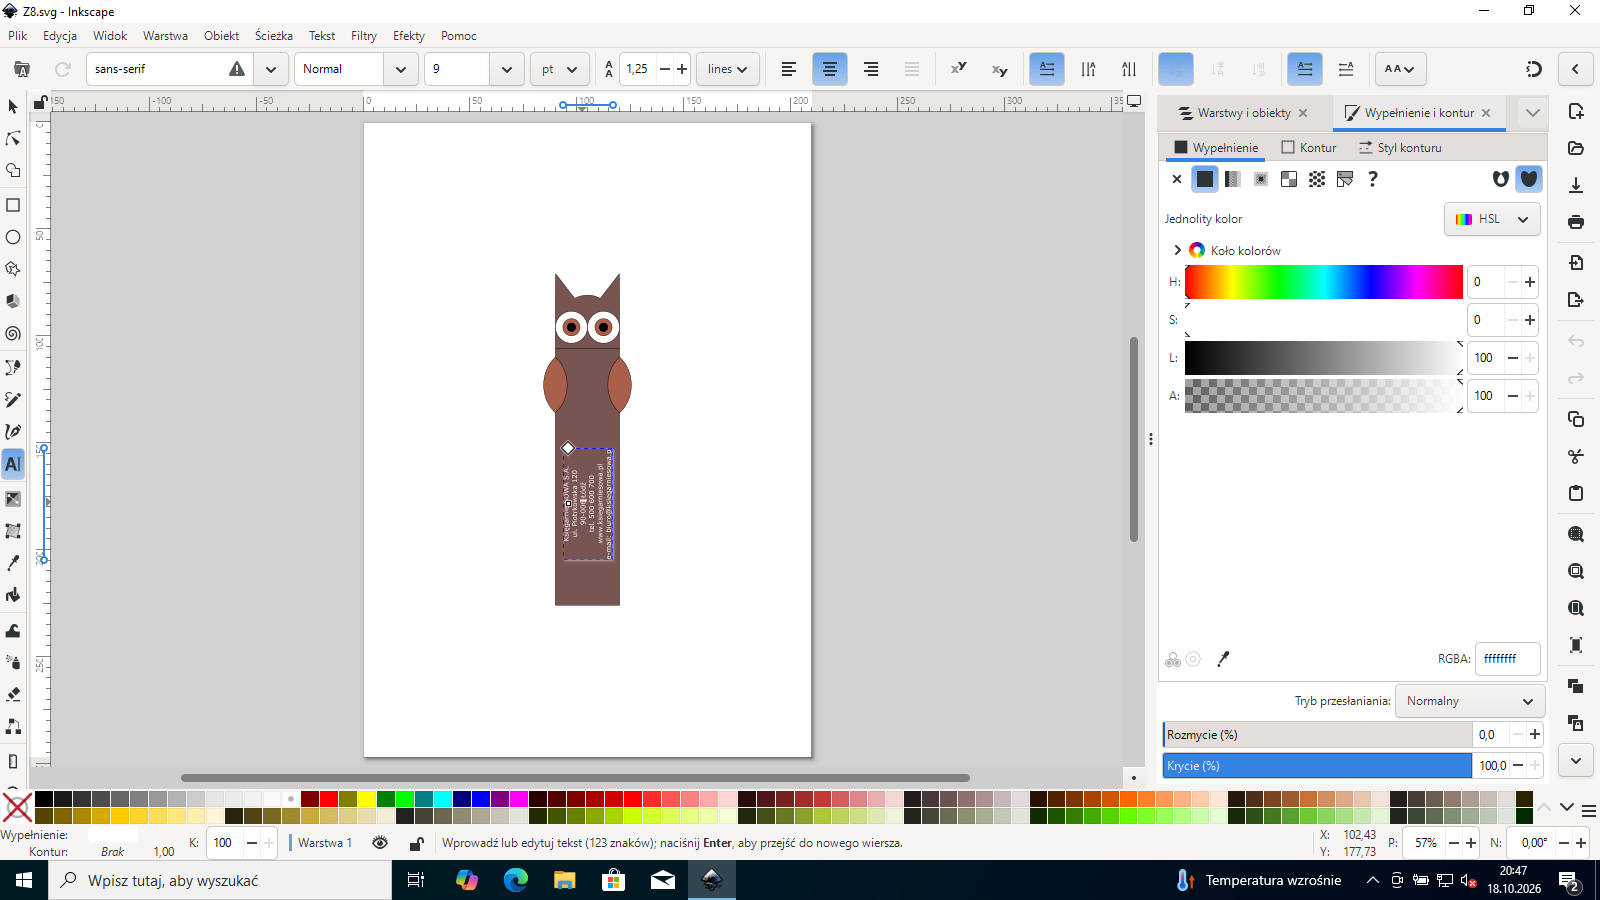1600x900 pixels.
Task: Open the Styl konturu tab
Action: click(1400, 147)
